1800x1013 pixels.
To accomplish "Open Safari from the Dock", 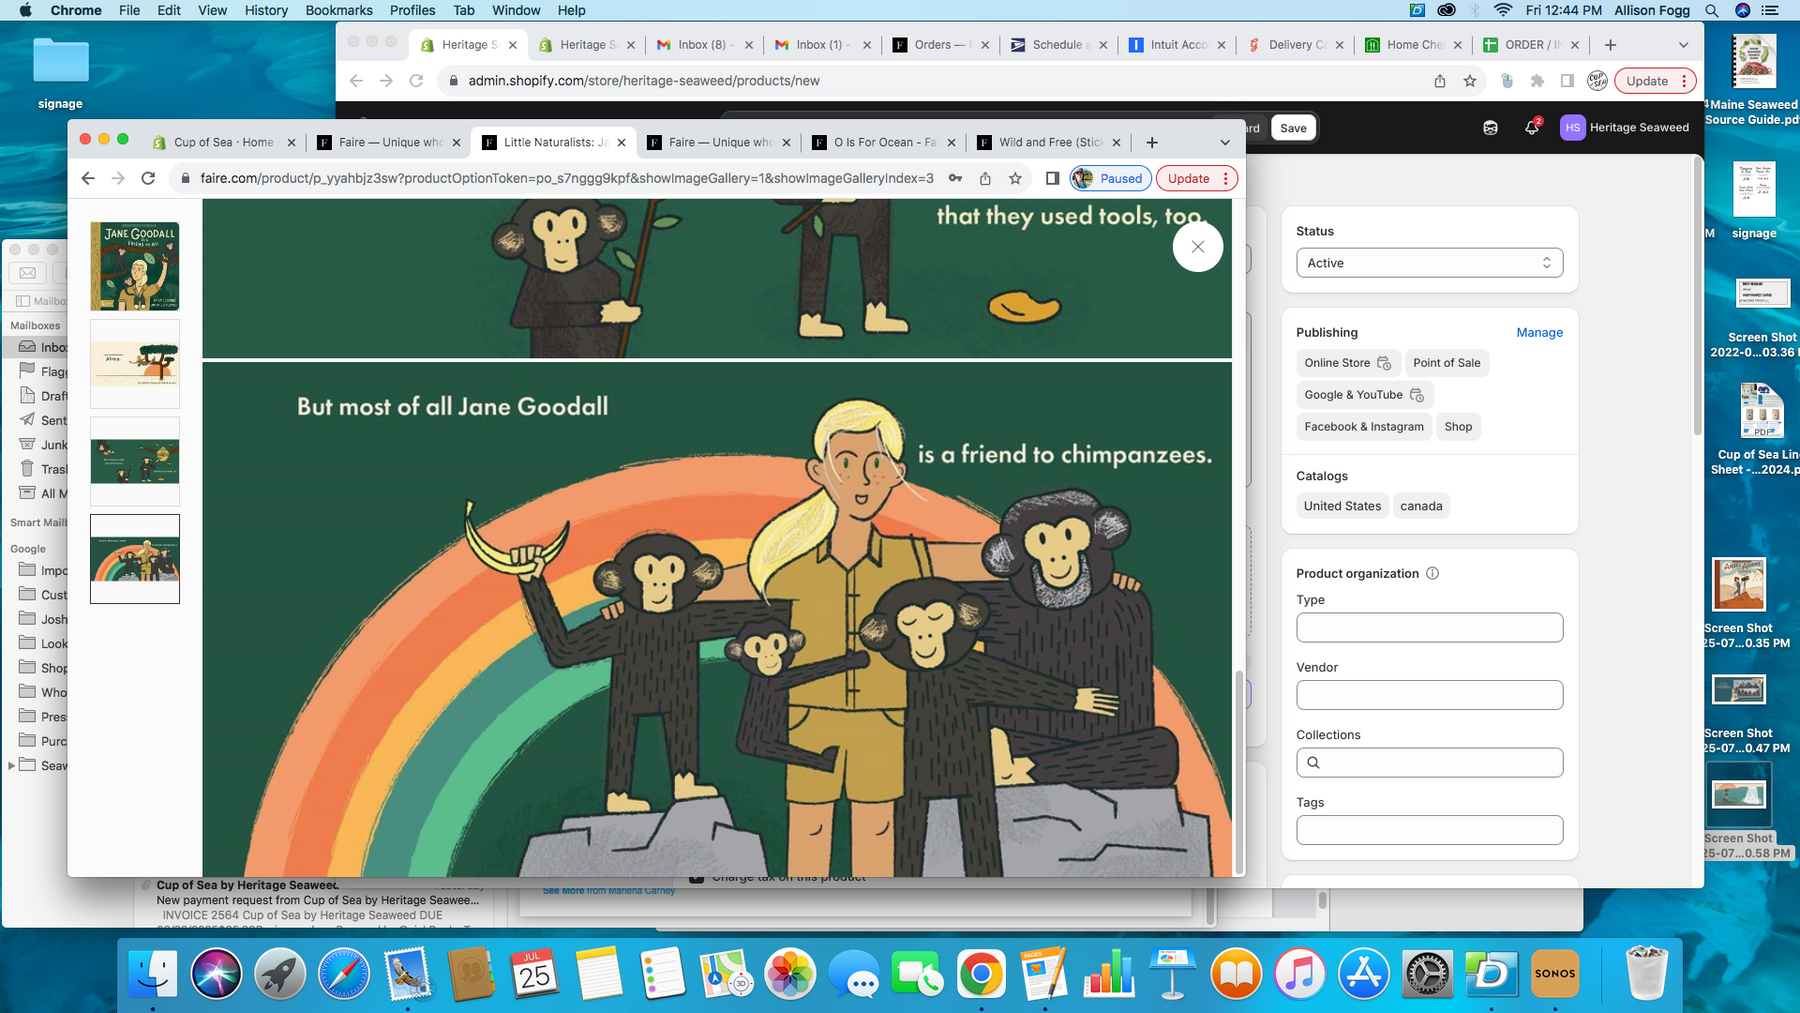I will (x=343, y=973).
